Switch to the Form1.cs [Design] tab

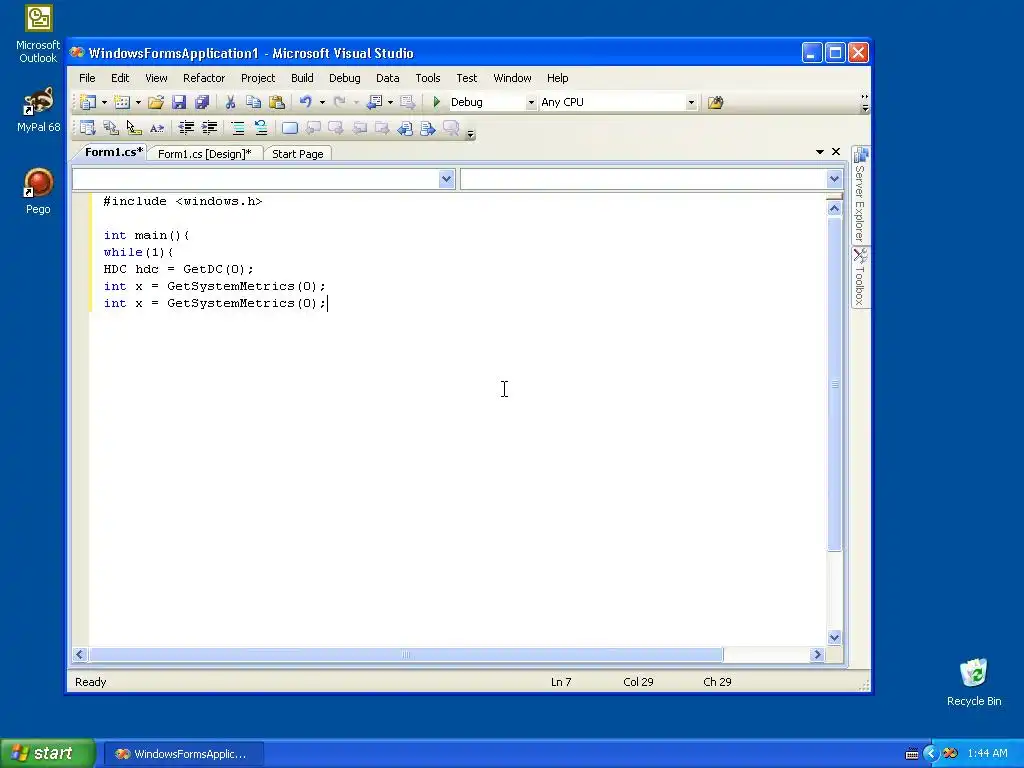[204, 153]
